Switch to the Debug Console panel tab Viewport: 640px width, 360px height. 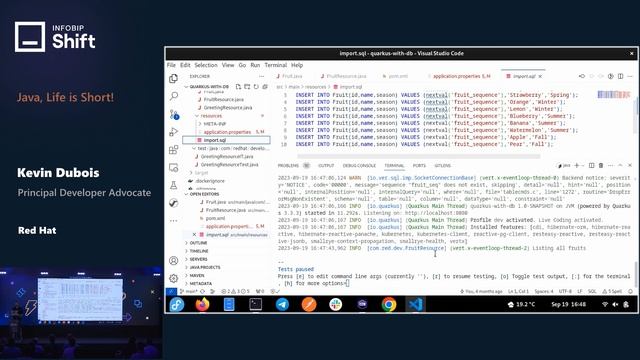coord(359,165)
